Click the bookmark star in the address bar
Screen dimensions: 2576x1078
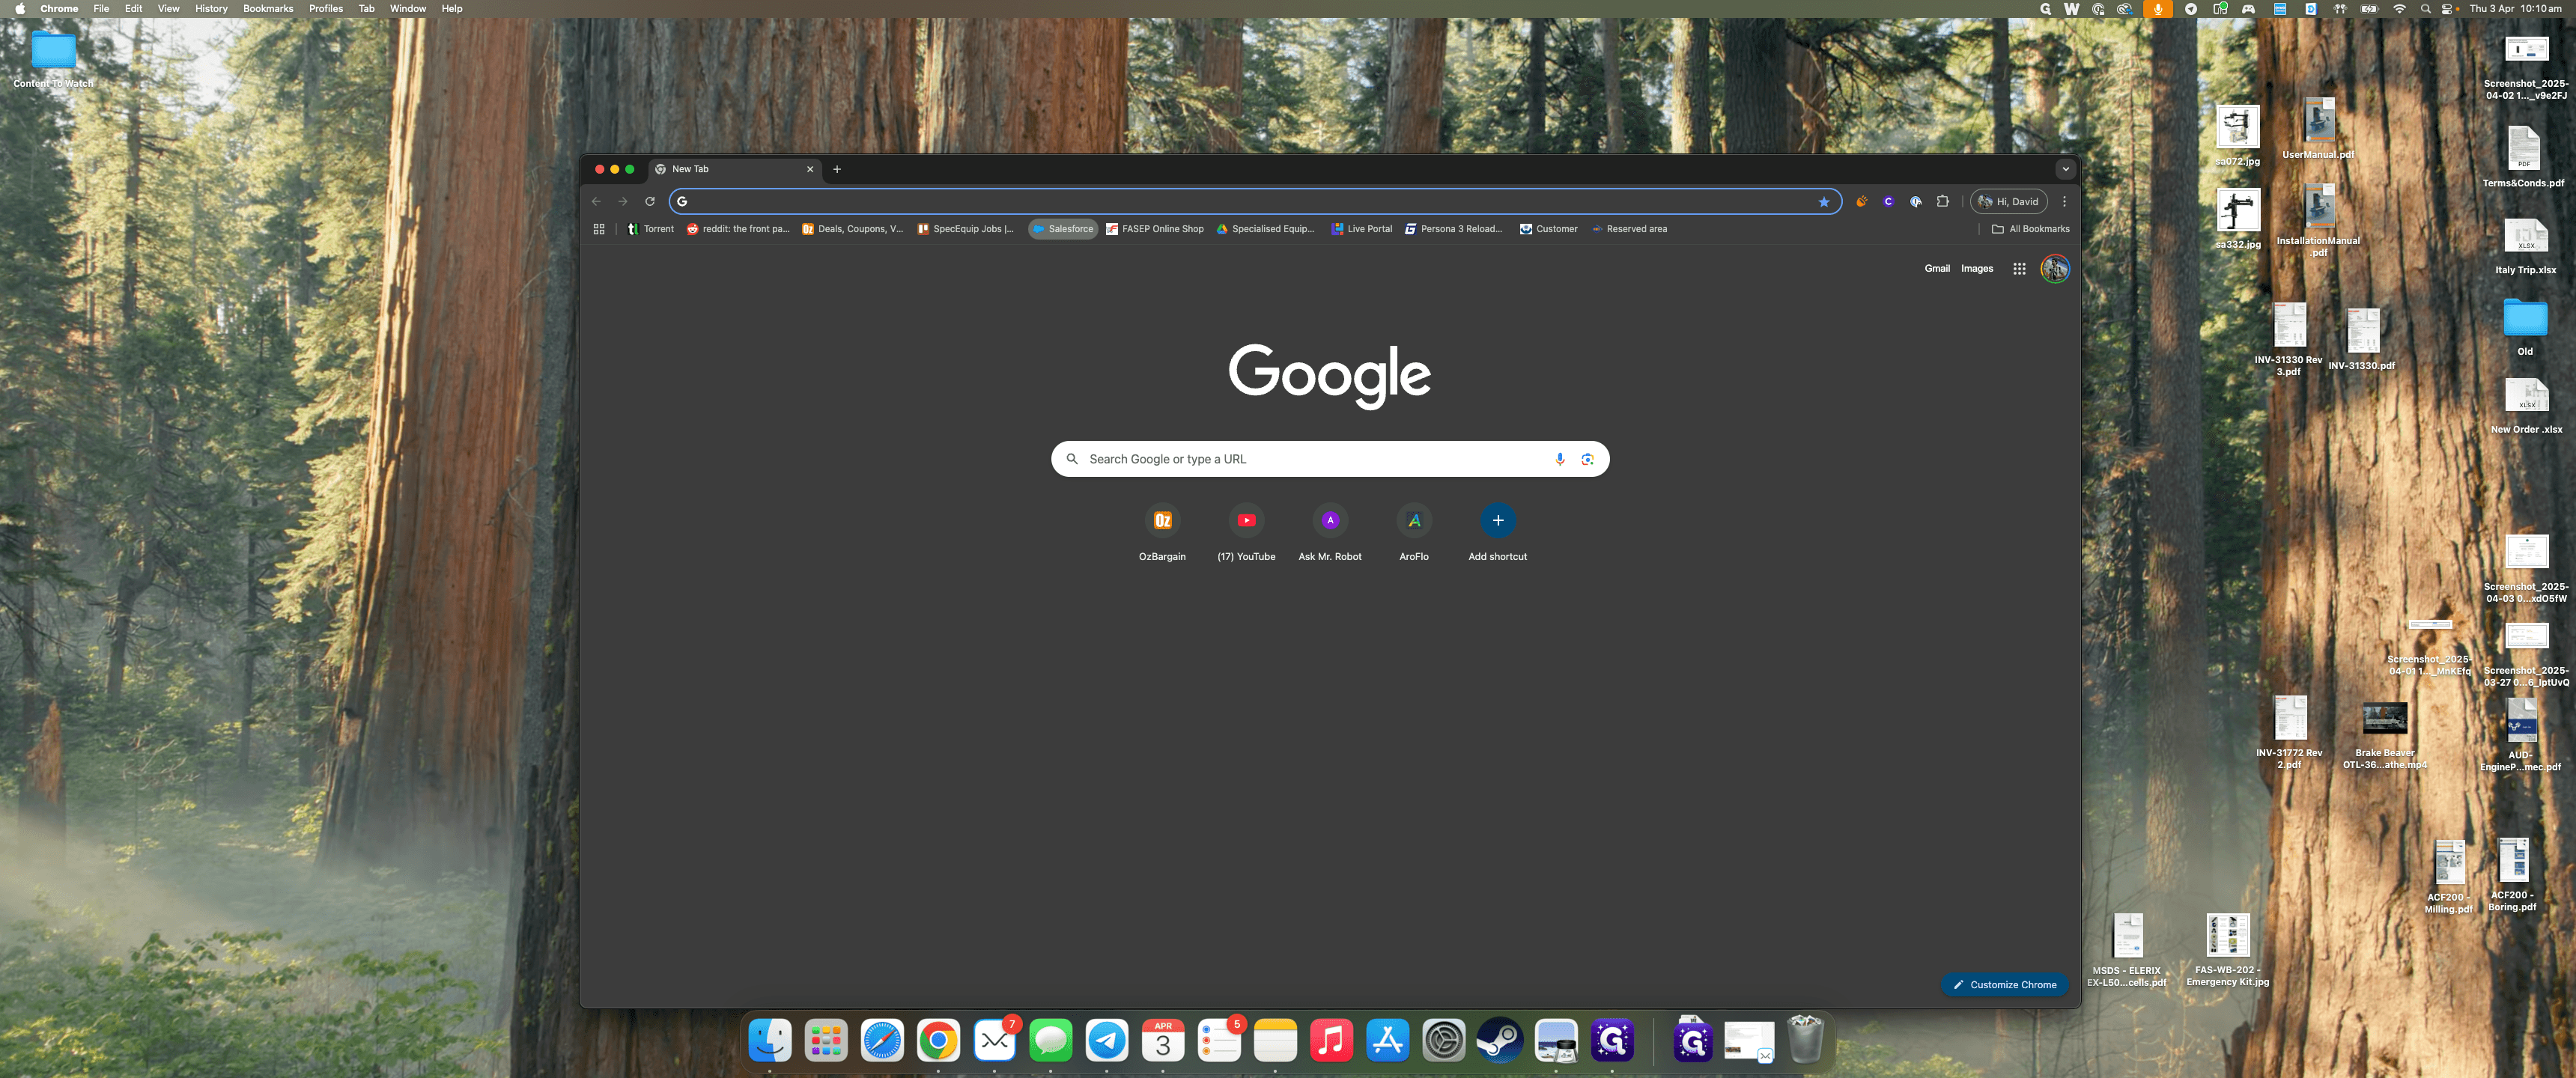tap(1824, 202)
